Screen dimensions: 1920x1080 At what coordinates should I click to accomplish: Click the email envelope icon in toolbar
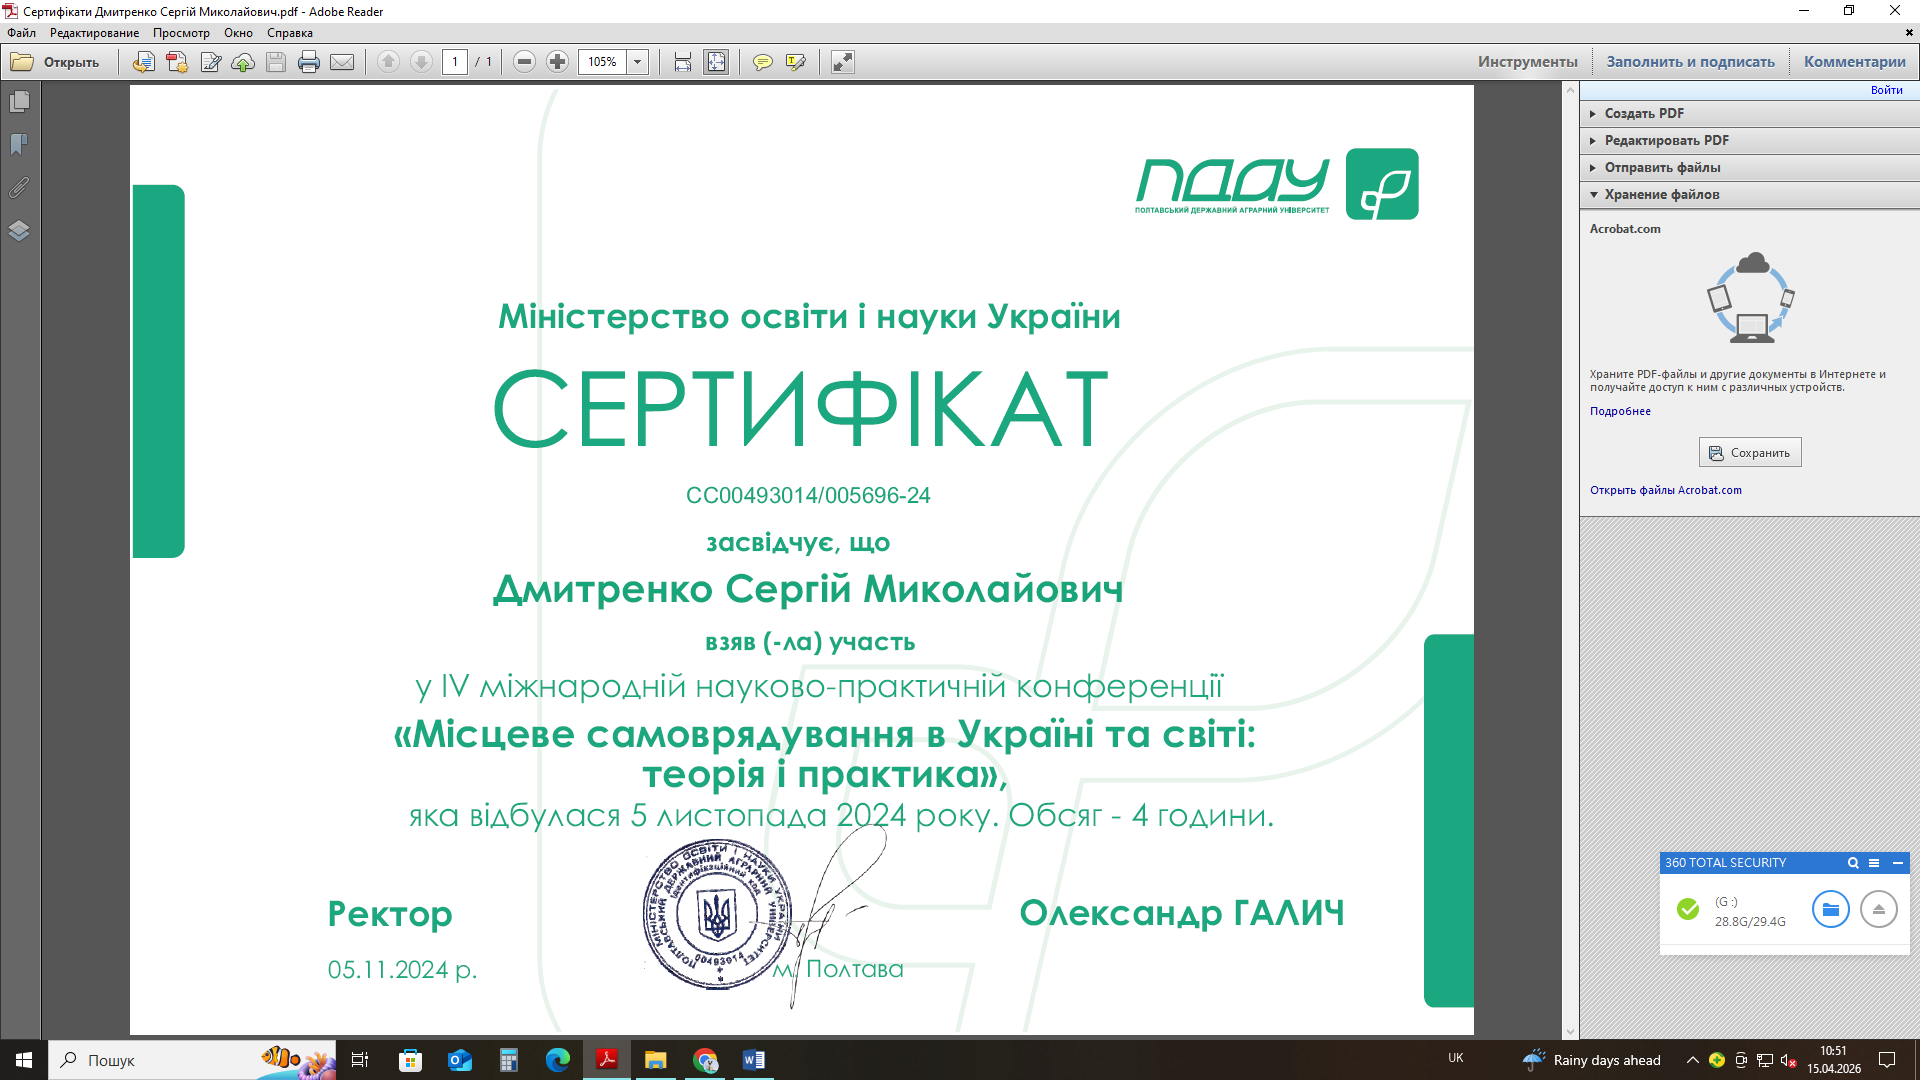[x=342, y=62]
